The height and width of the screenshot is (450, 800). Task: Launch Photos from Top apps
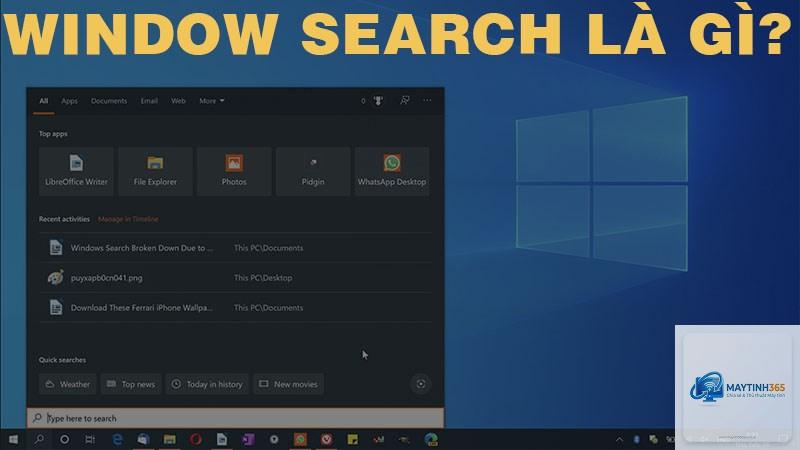point(234,171)
